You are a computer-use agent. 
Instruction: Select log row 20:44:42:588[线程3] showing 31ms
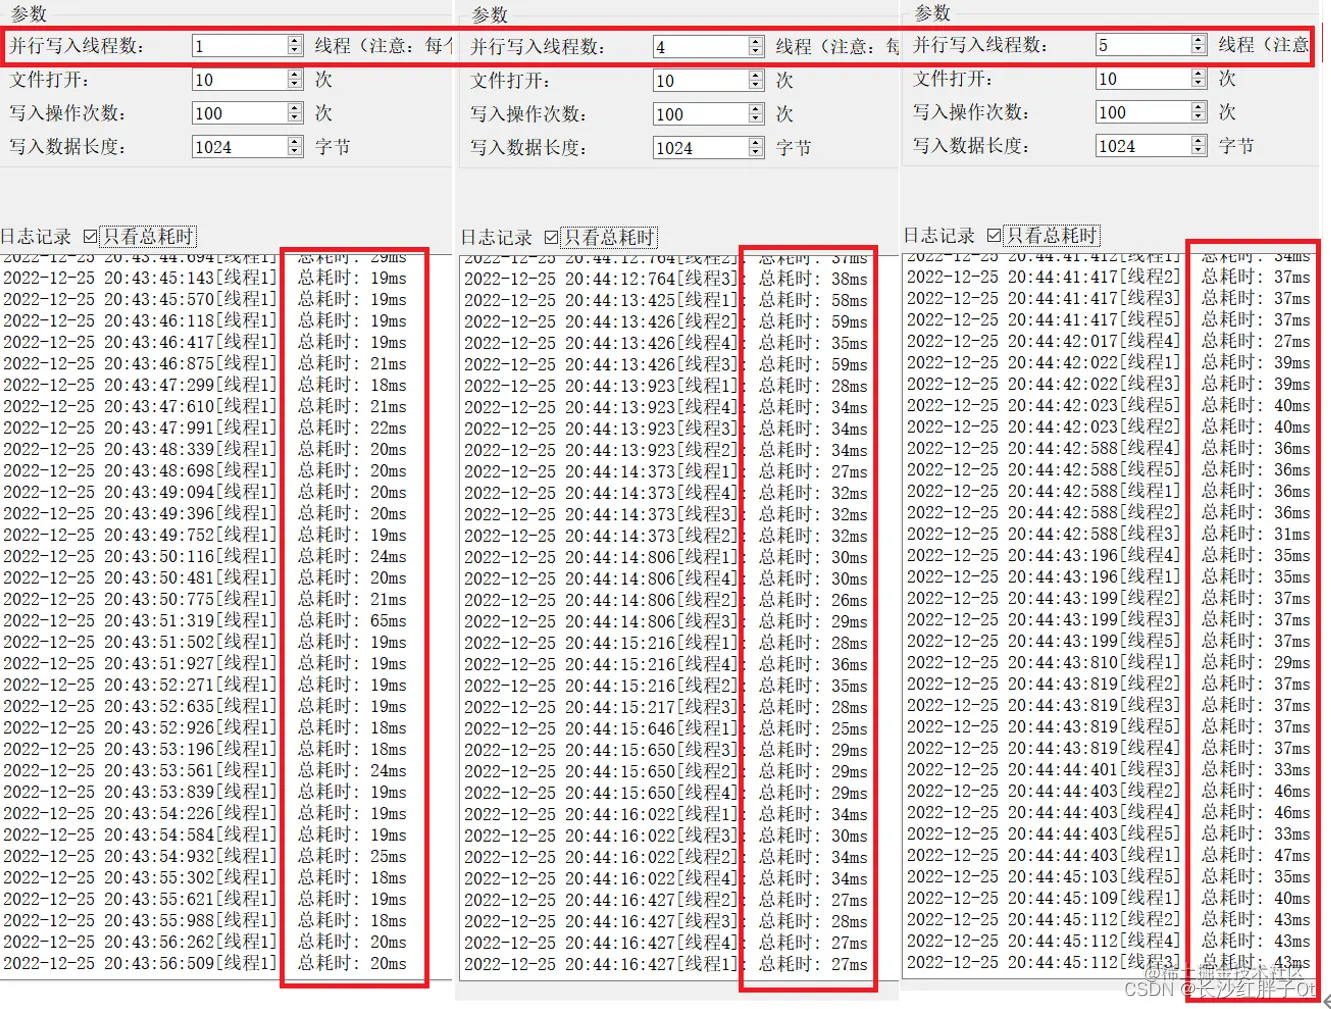pyautogui.click(x=1109, y=534)
